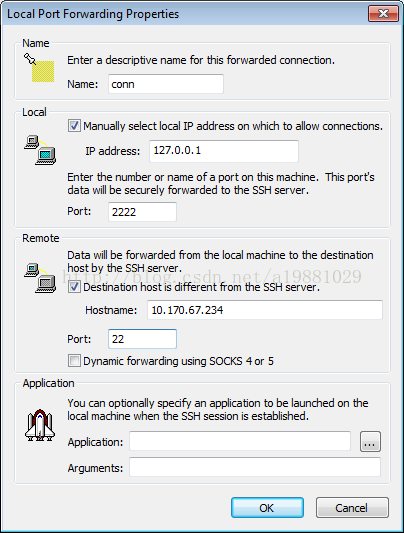
Task: Enable Dynamic forwarding using SOCKS checkbox
Action: tap(74, 361)
